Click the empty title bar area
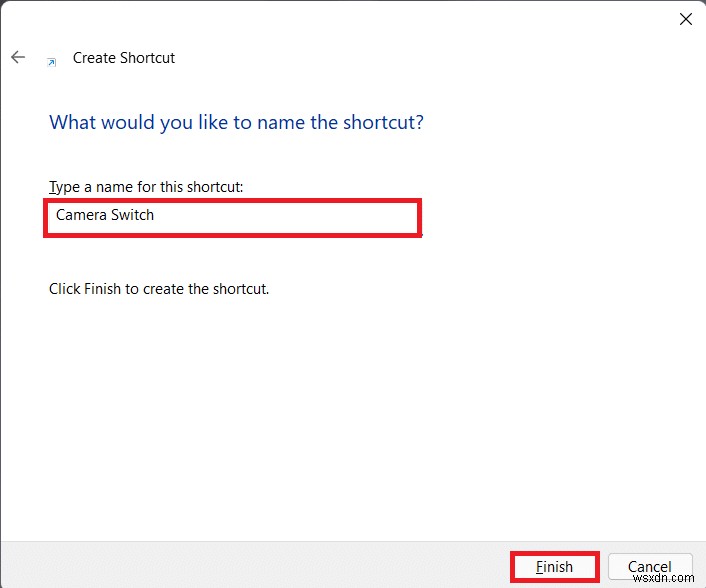The height and width of the screenshot is (588, 706). coord(350,19)
